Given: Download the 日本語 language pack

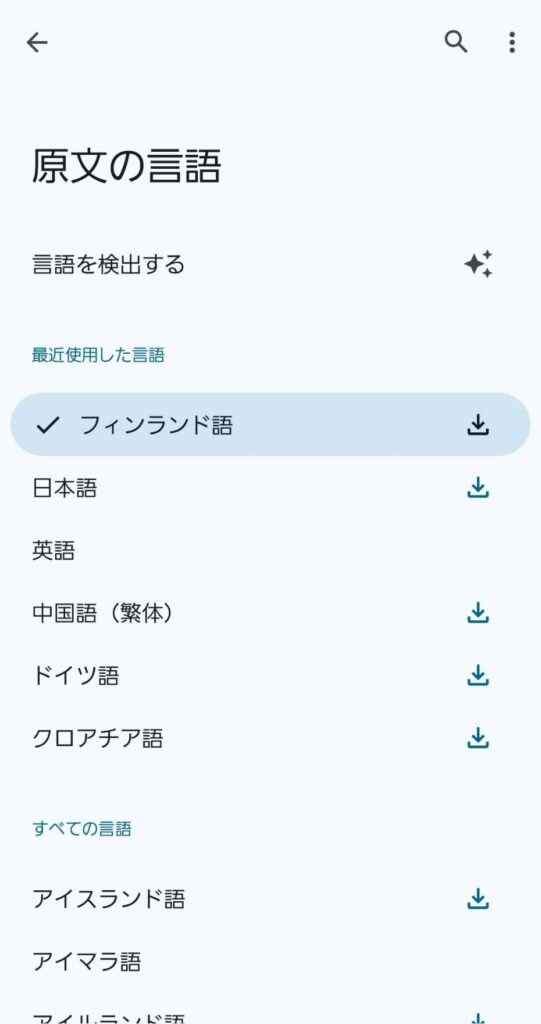Looking at the screenshot, I should point(478,487).
